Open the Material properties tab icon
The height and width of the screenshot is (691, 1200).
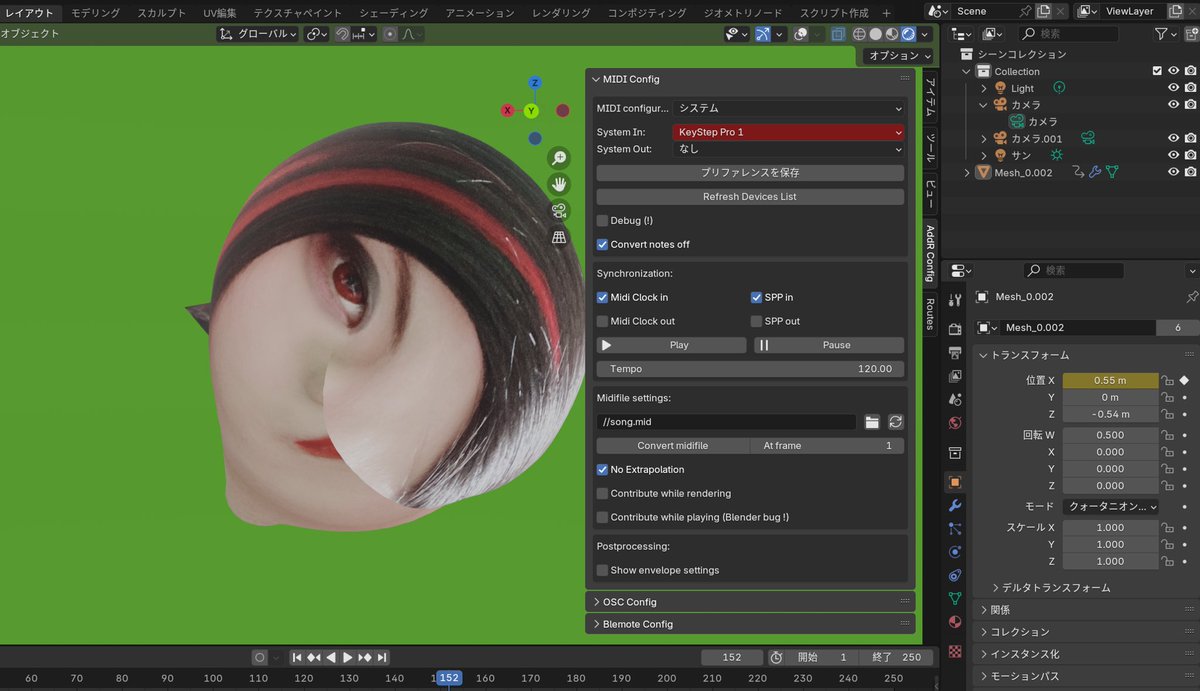click(x=955, y=622)
